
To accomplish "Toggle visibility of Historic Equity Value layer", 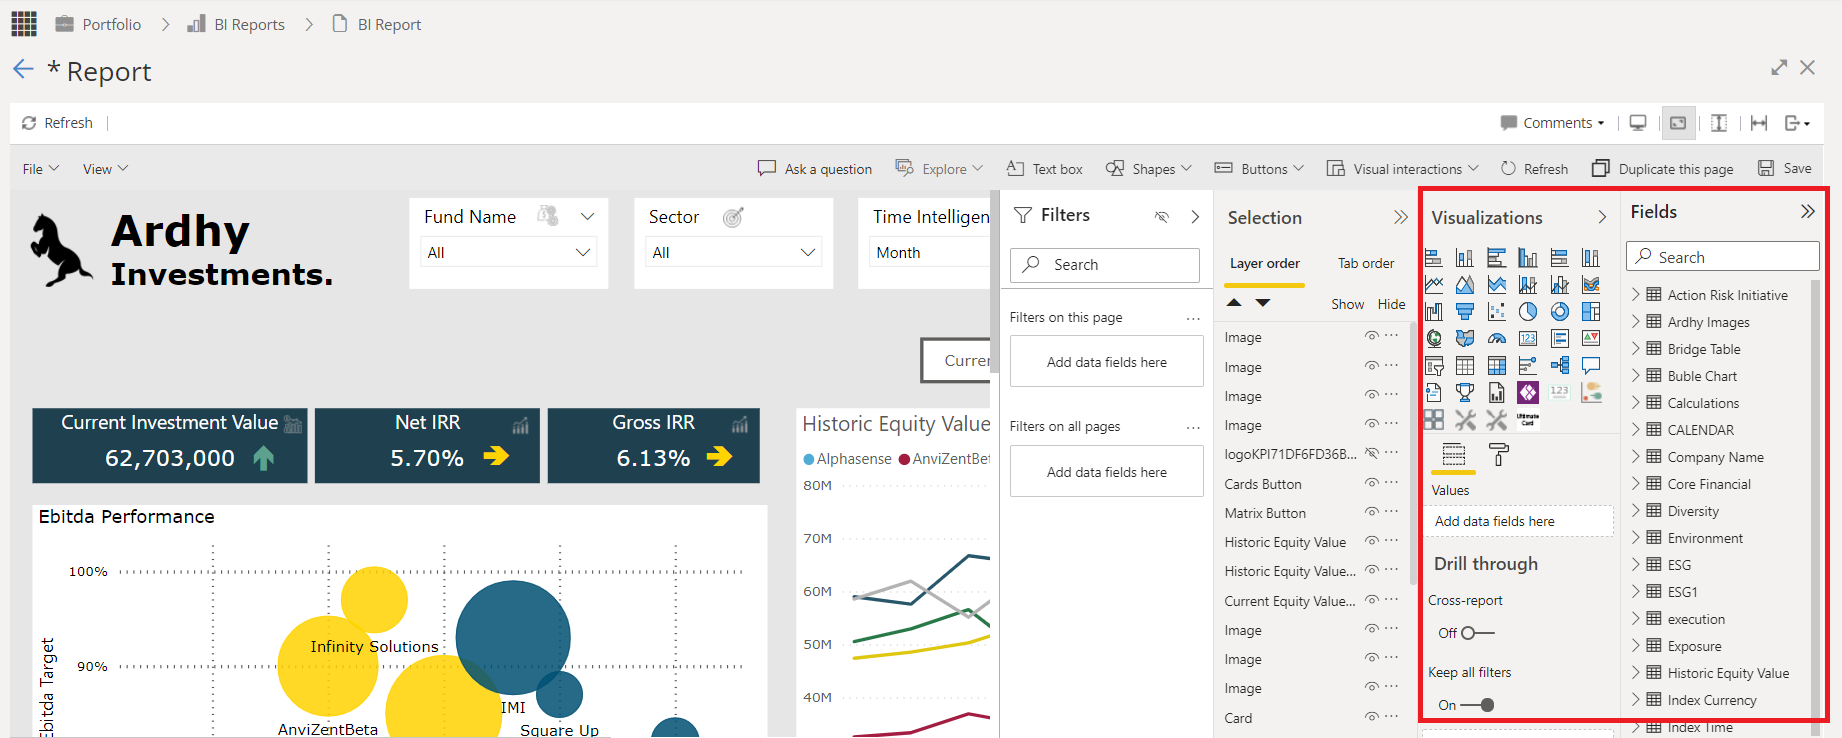I will coord(1372,541).
